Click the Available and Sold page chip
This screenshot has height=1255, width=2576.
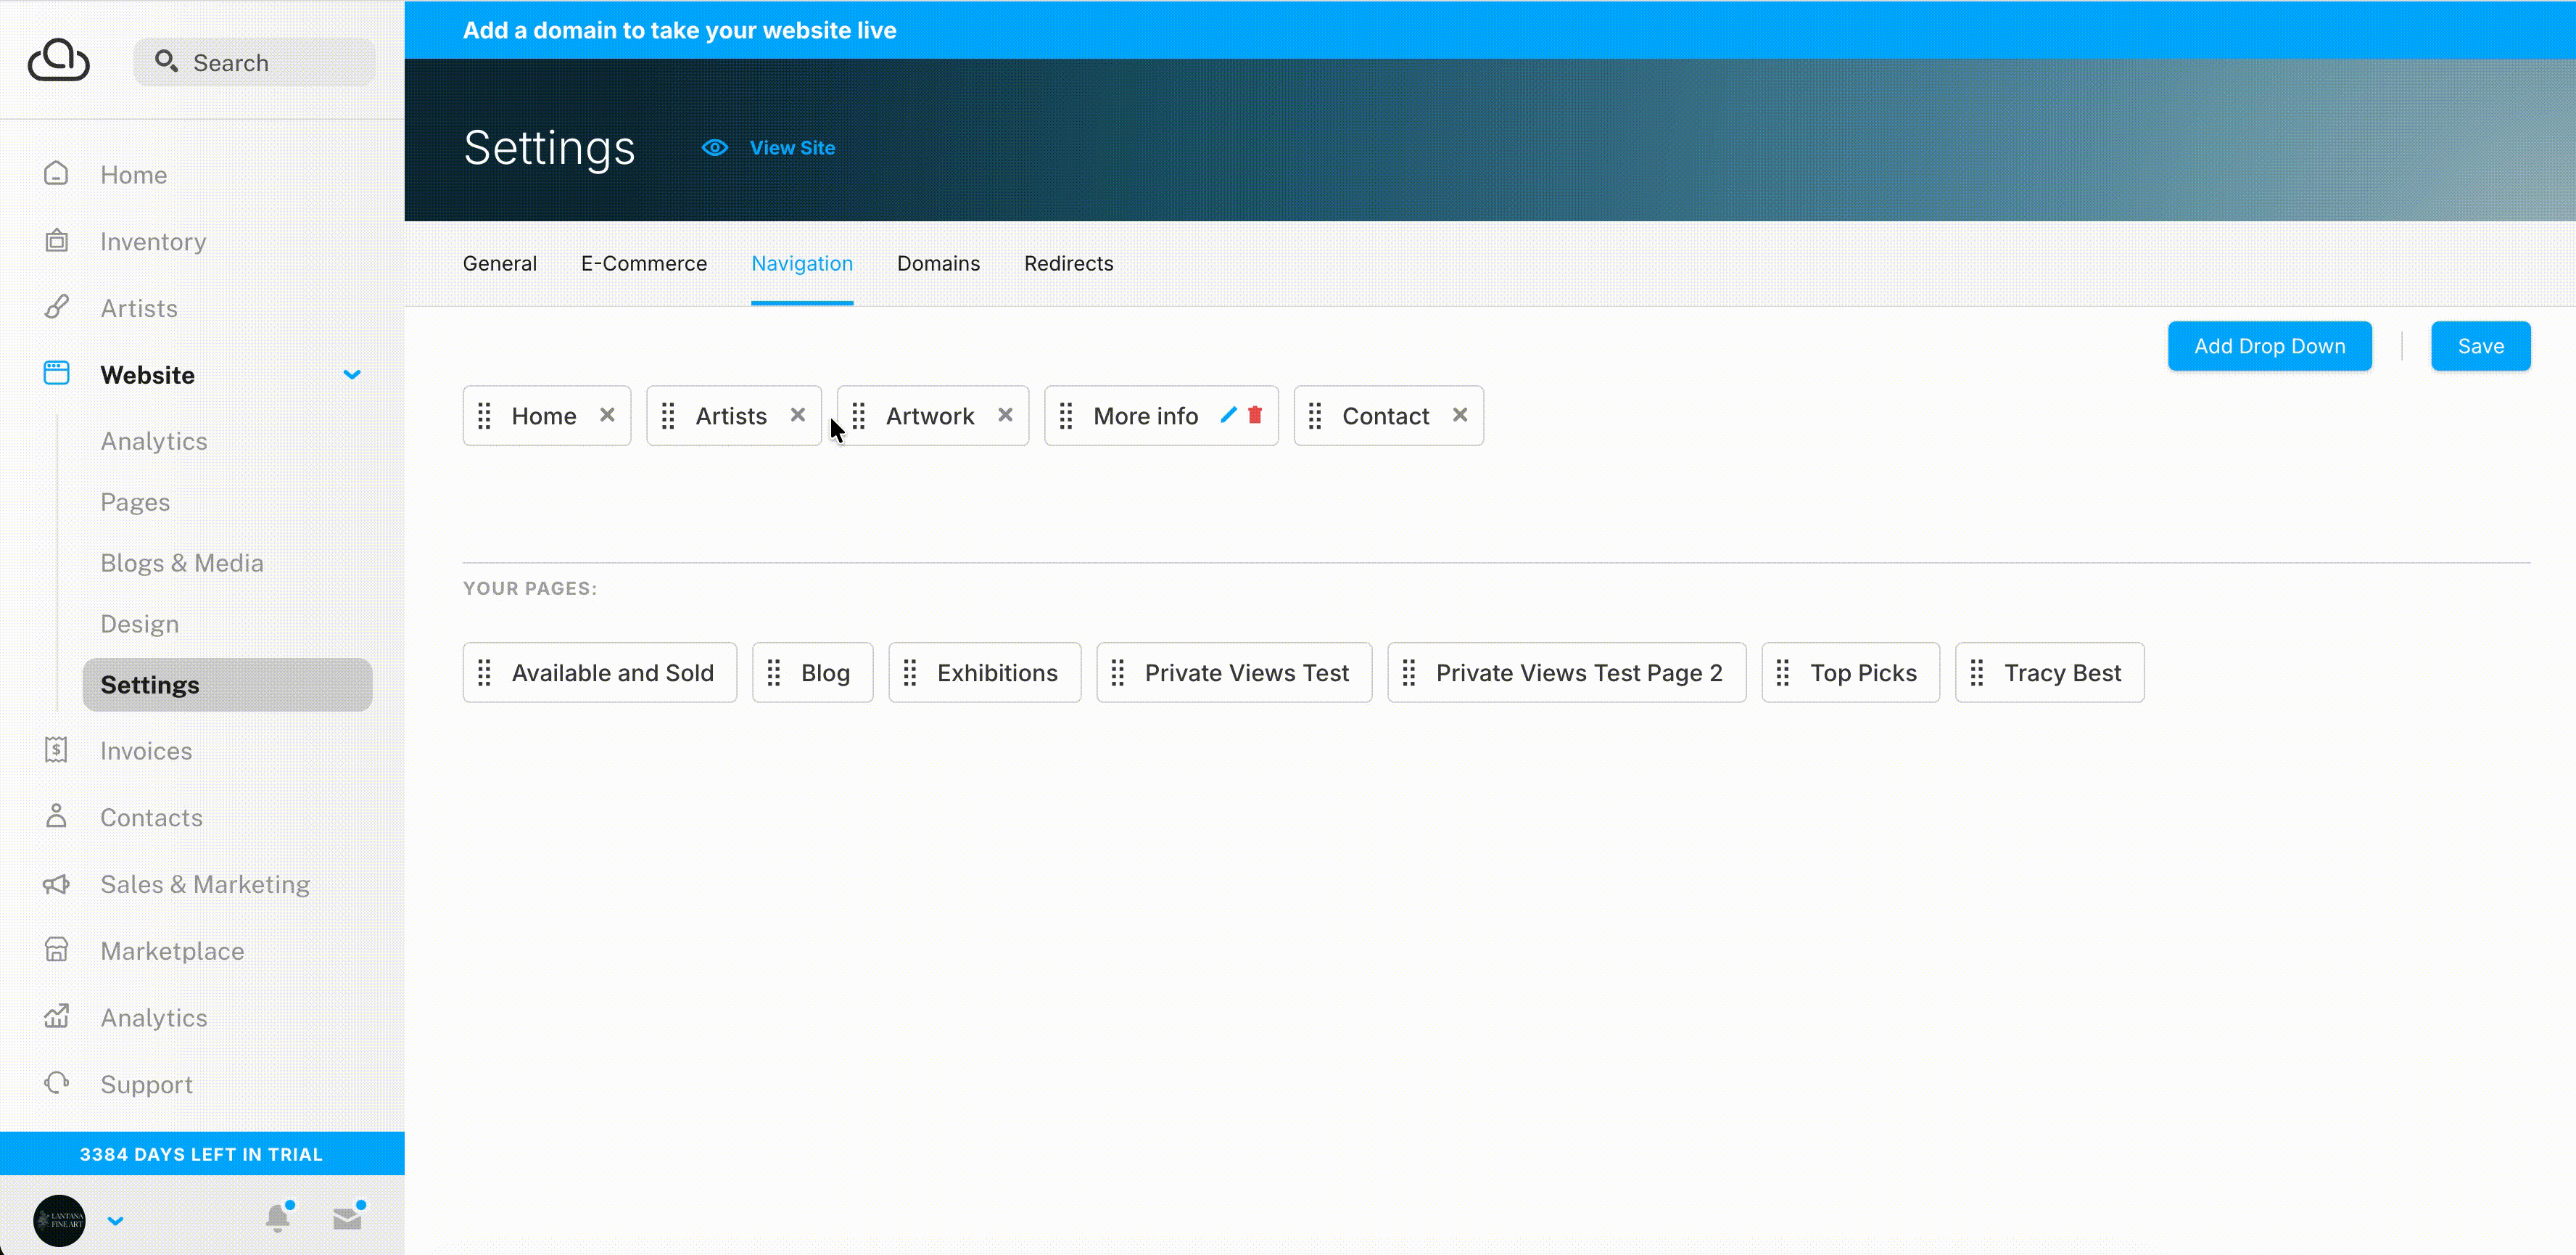pyautogui.click(x=600, y=673)
